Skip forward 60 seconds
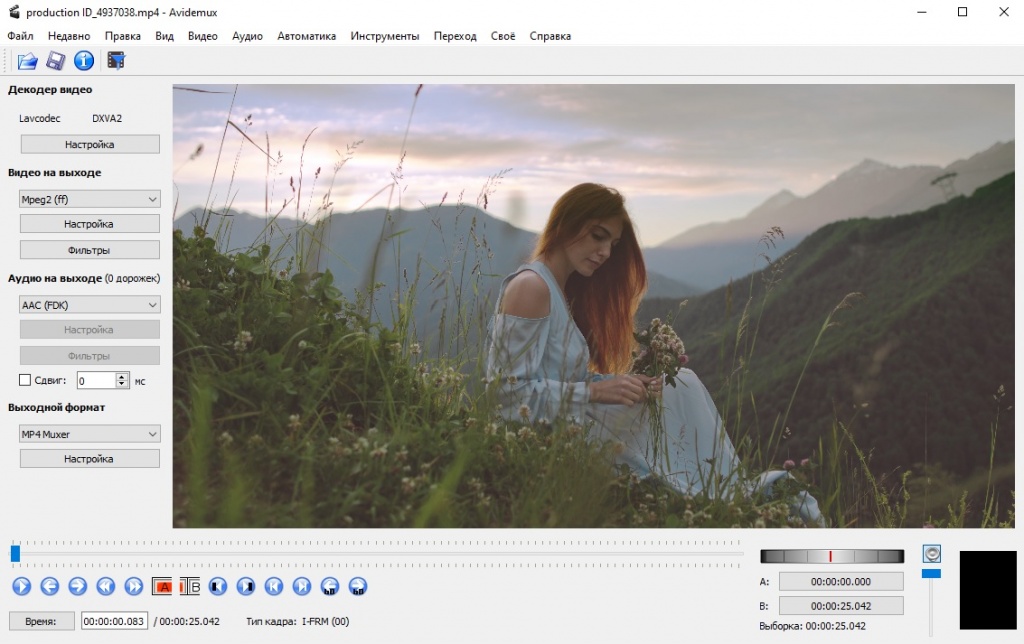Viewport: 1024px width, 644px height. [x=358, y=587]
